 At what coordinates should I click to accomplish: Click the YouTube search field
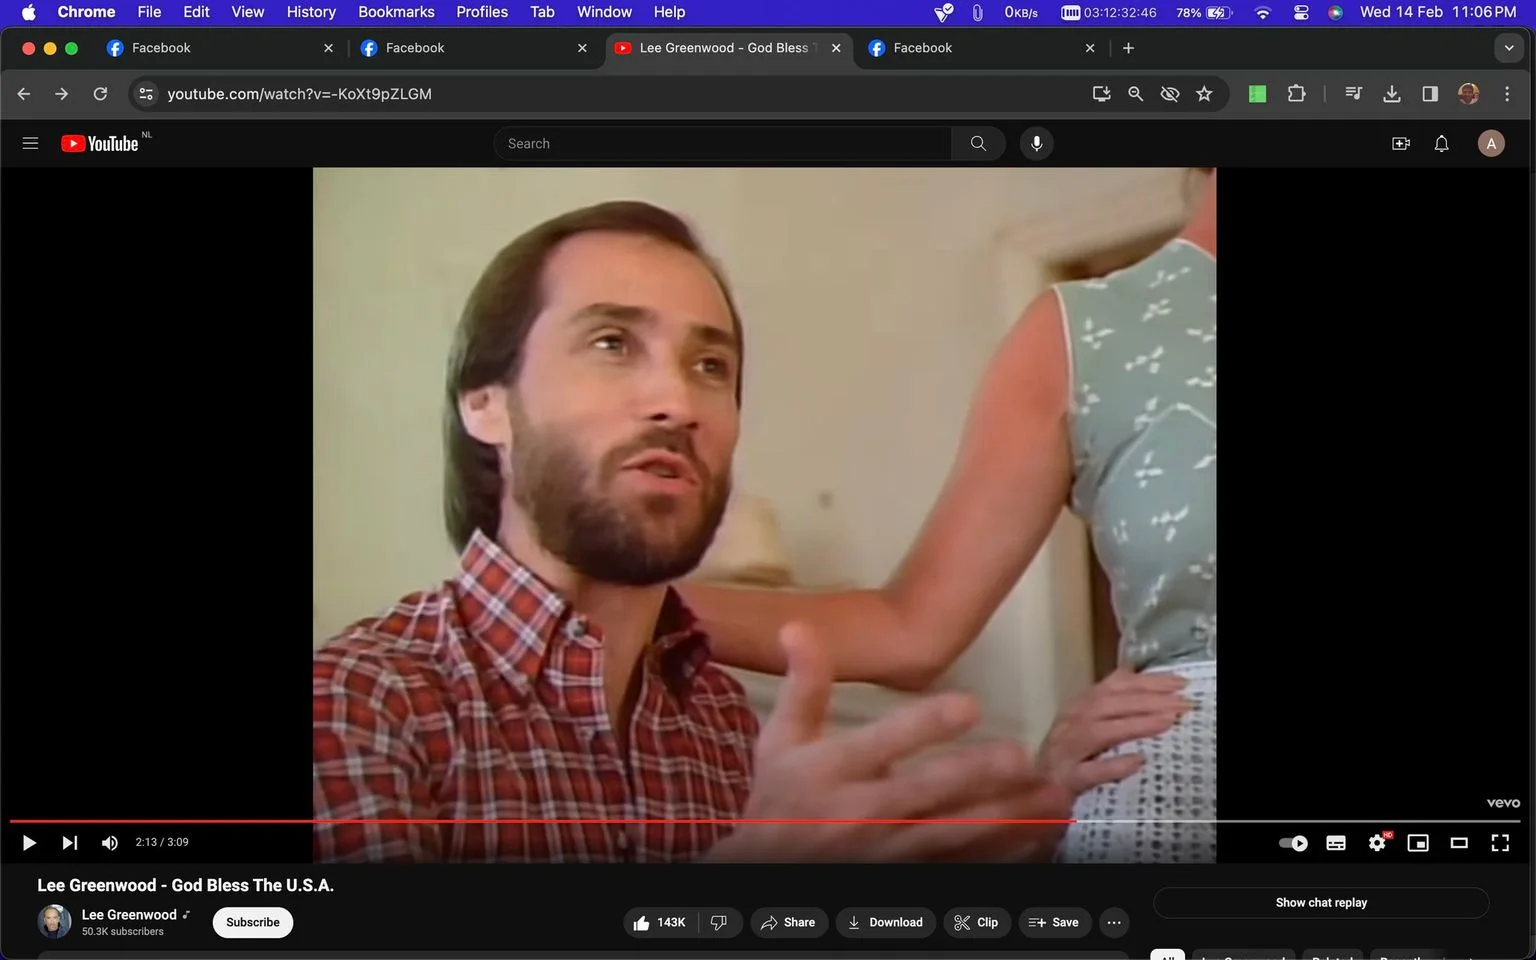click(x=722, y=143)
